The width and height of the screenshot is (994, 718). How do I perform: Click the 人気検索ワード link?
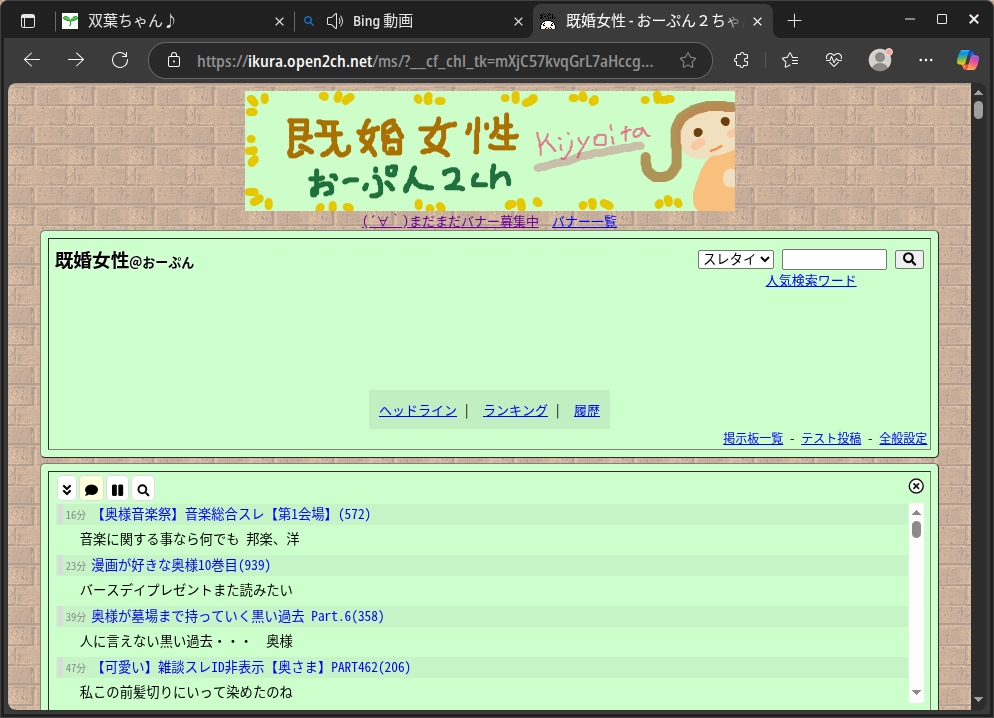(811, 281)
